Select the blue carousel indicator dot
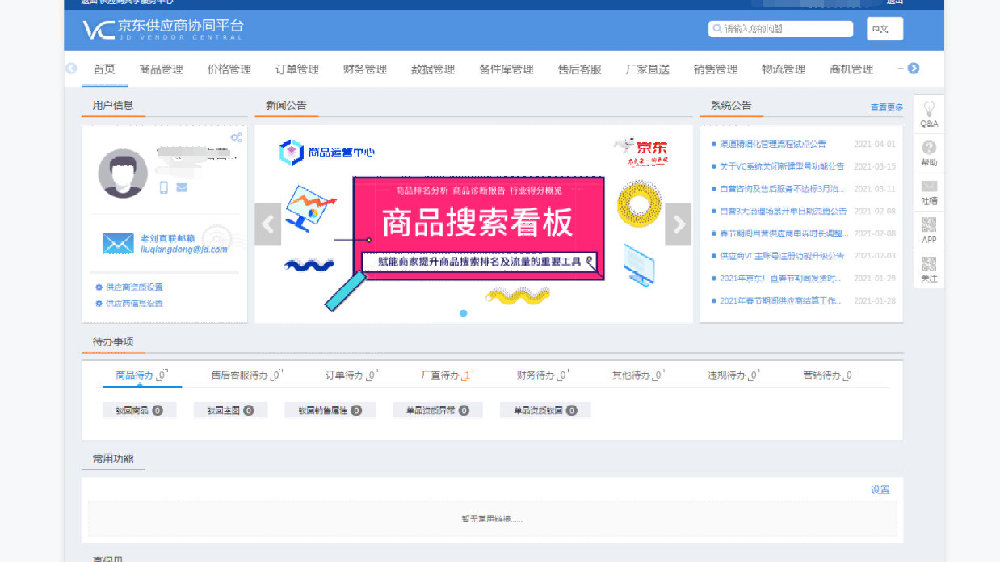Viewport: 1000px width, 562px height. 464,313
